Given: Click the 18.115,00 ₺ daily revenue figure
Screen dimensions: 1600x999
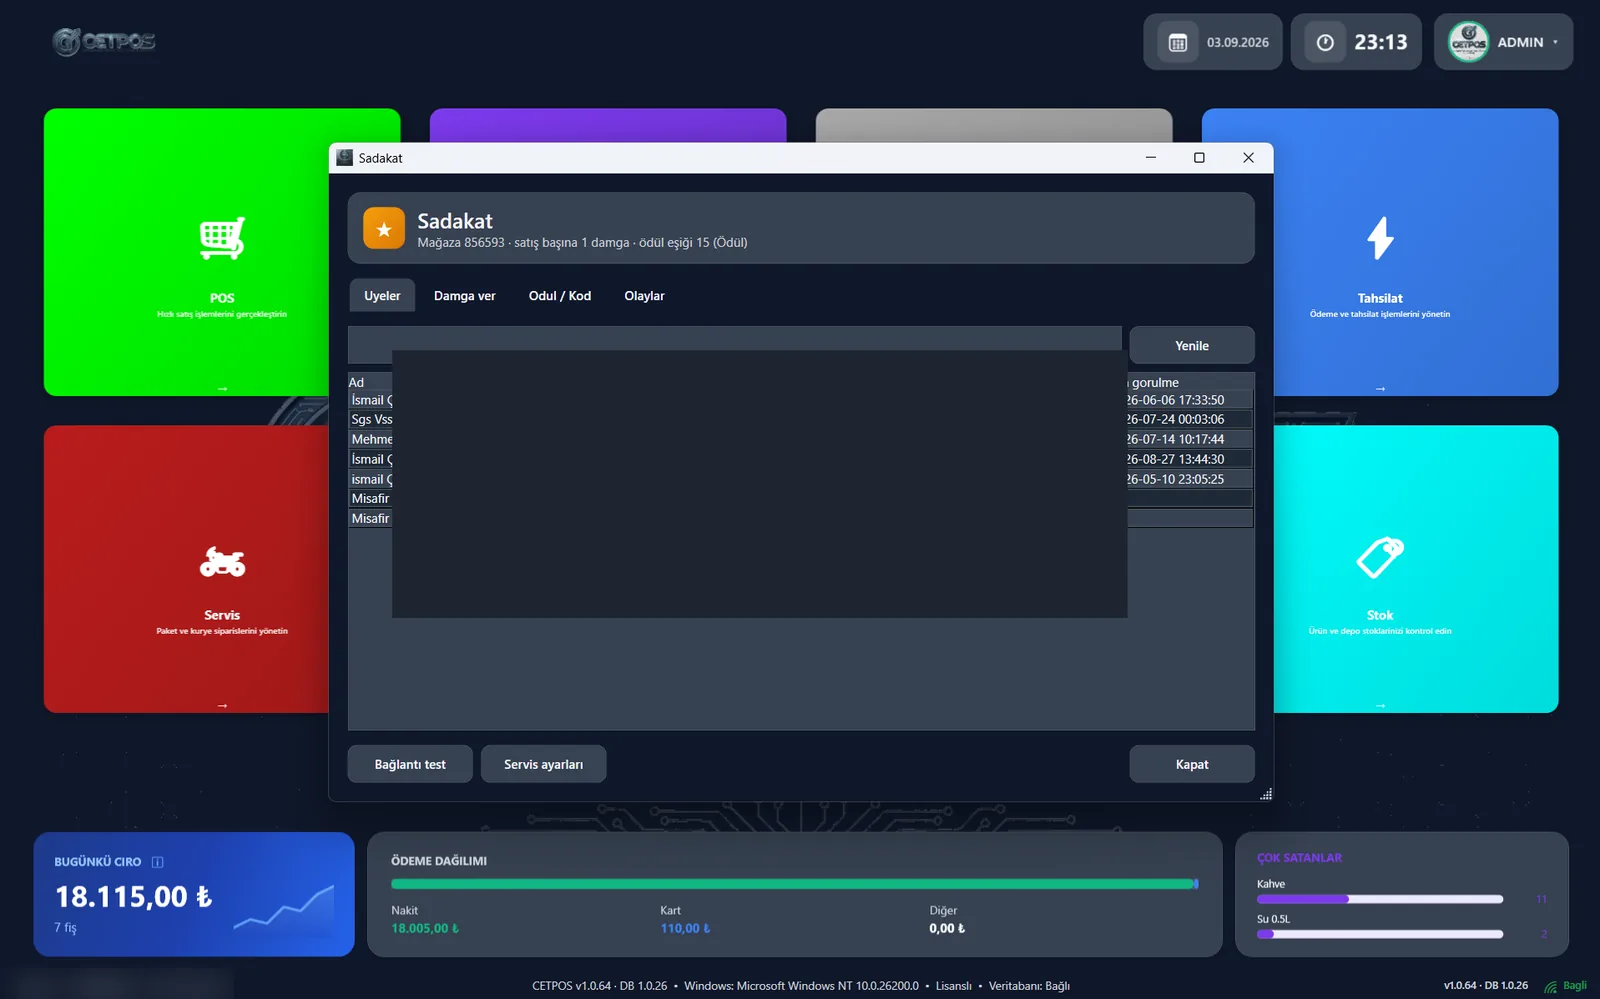Looking at the screenshot, I should click(133, 897).
